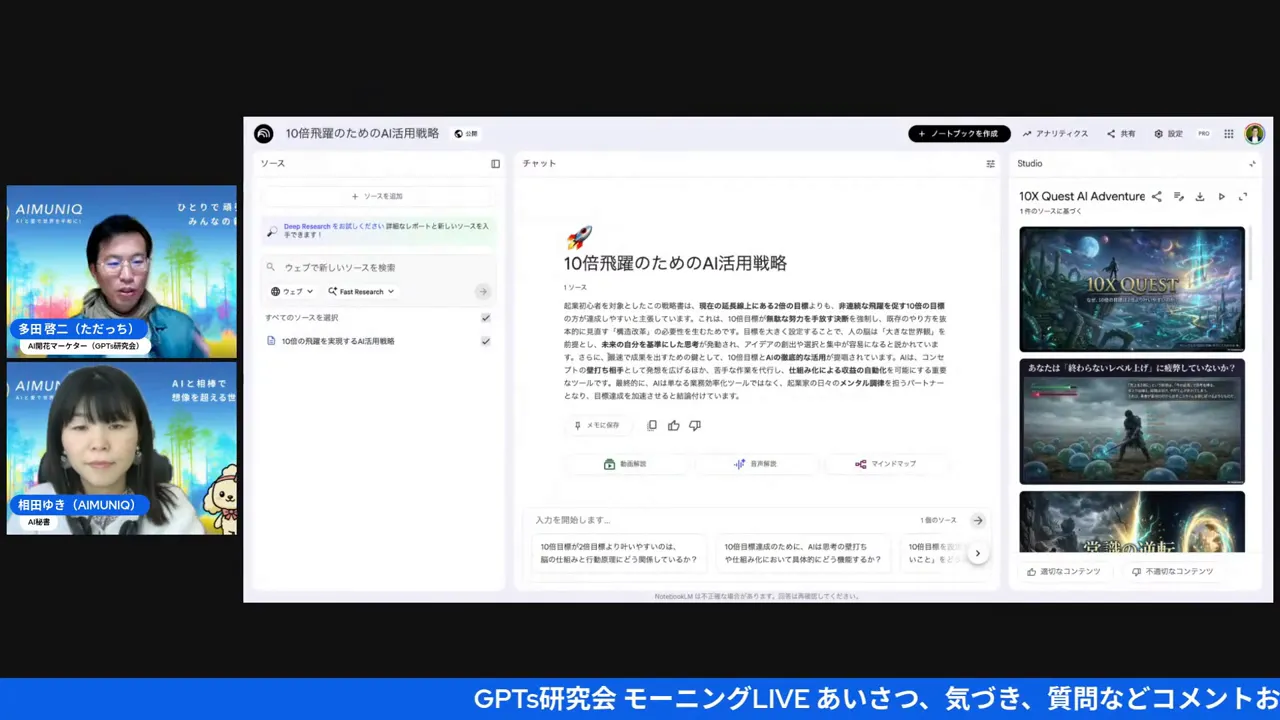Viewport: 1280px width, 720px height.
Task: Pin the response with メモに保存
Action: click(x=598, y=425)
